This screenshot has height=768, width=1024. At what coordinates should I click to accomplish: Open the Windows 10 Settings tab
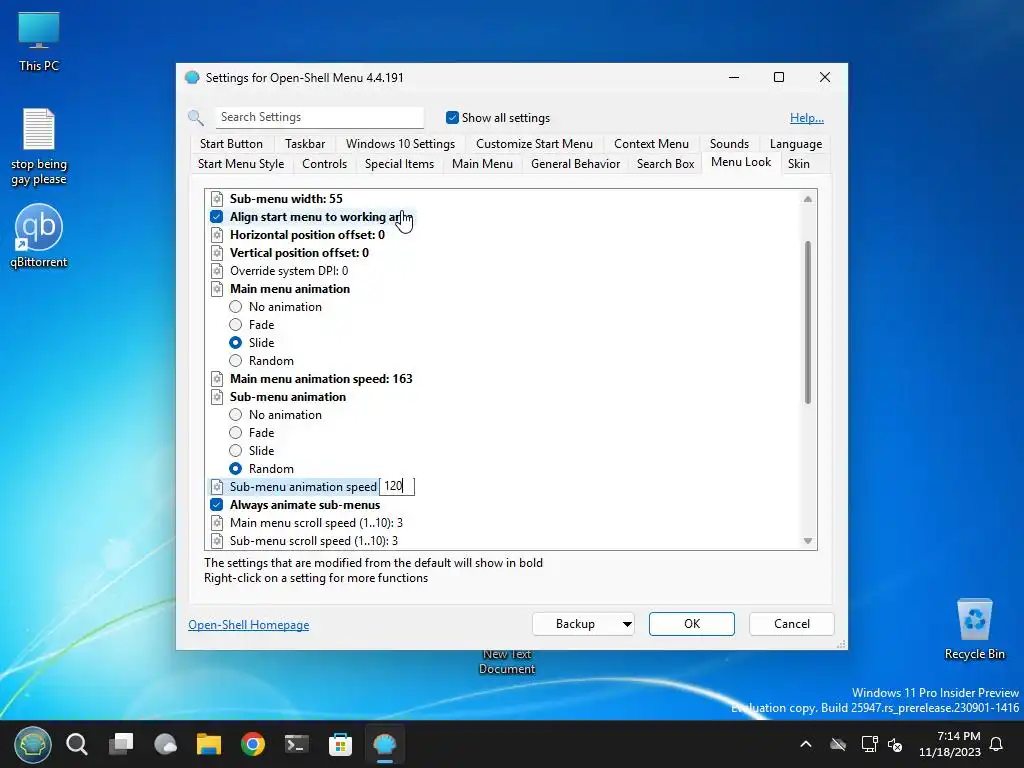point(400,144)
